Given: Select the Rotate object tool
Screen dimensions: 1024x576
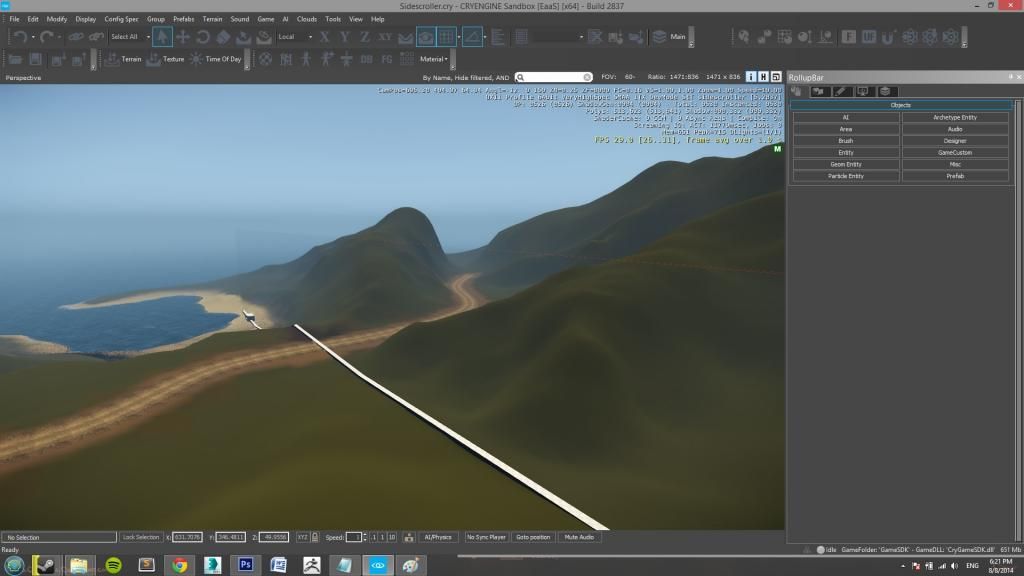Looking at the screenshot, I should point(204,37).
